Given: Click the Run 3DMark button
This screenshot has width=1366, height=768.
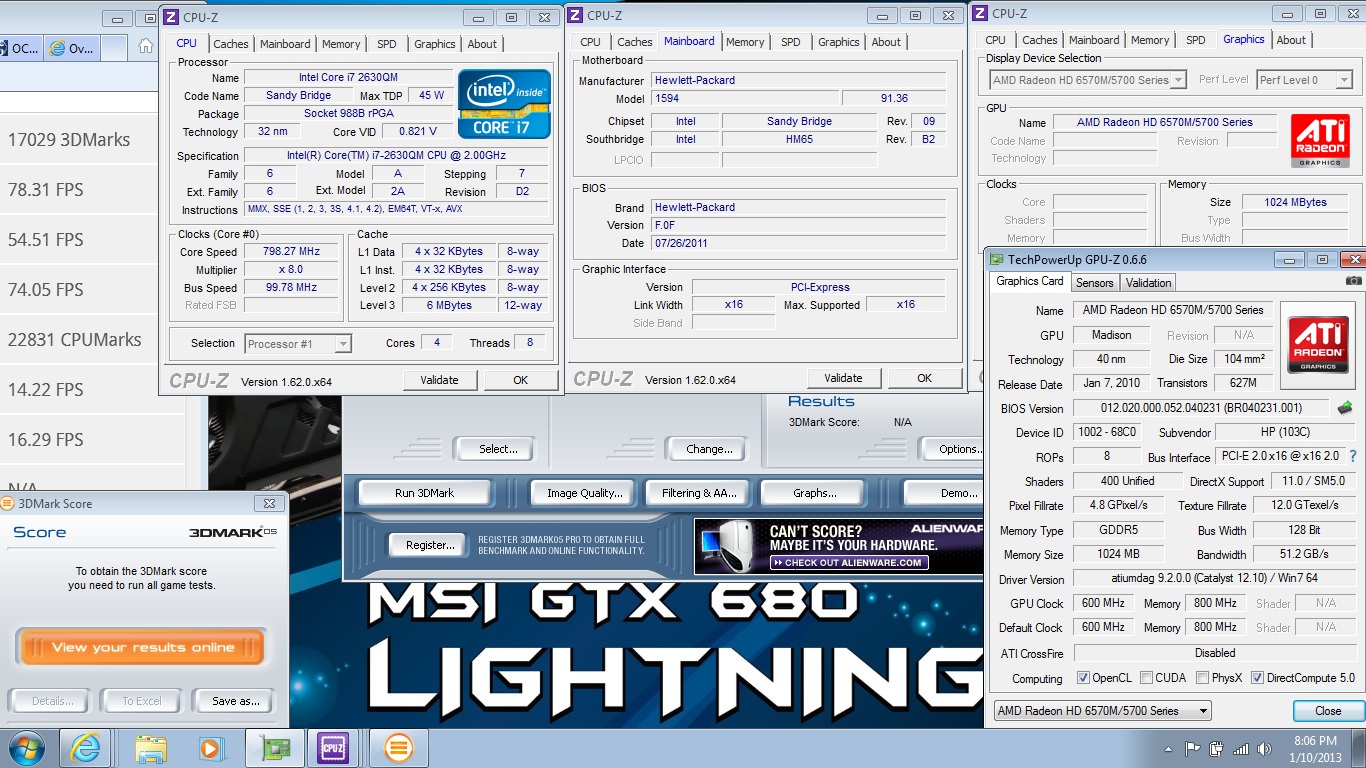Looking at the screenshot, I should 424,493.
